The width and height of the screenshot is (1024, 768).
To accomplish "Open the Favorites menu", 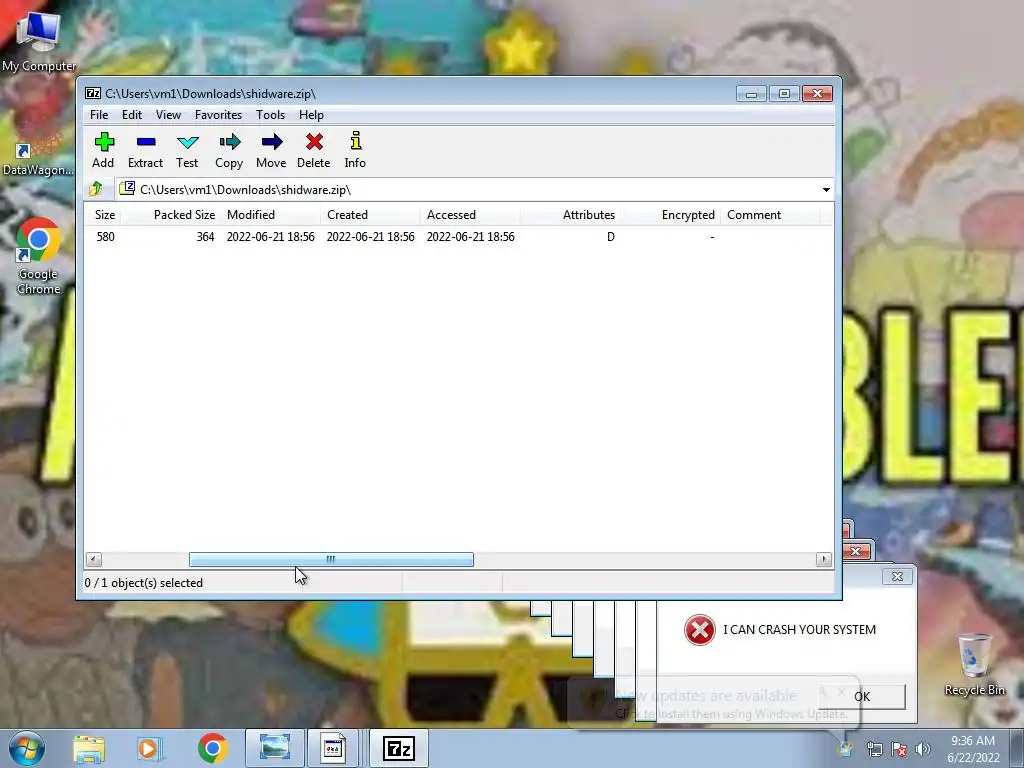I will (x=218, y=115).
